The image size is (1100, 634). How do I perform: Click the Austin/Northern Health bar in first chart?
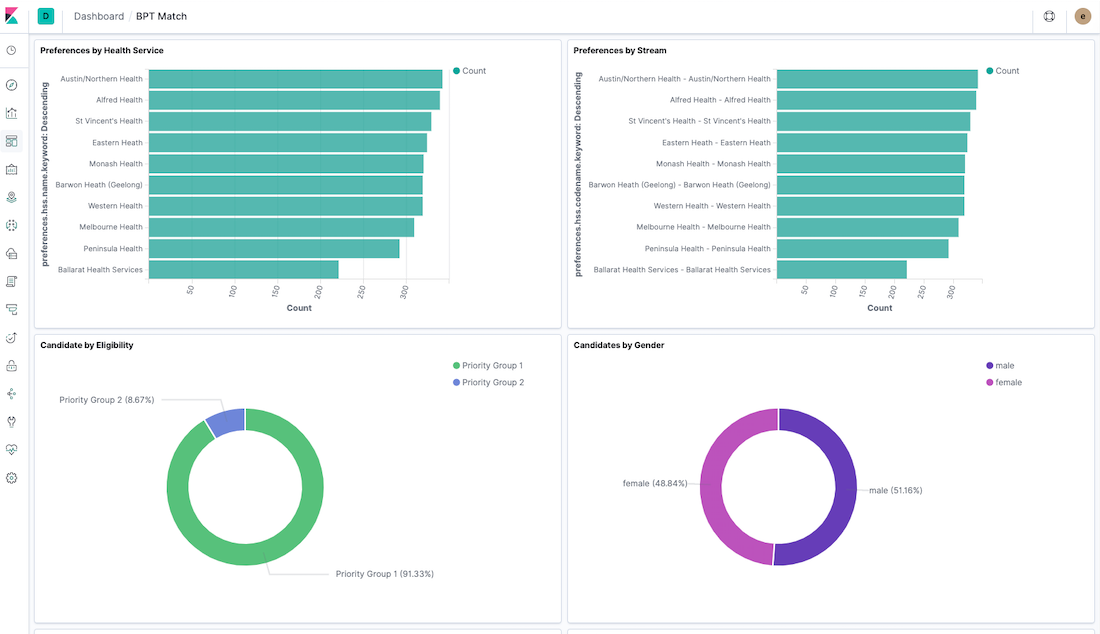click(295, 79)
